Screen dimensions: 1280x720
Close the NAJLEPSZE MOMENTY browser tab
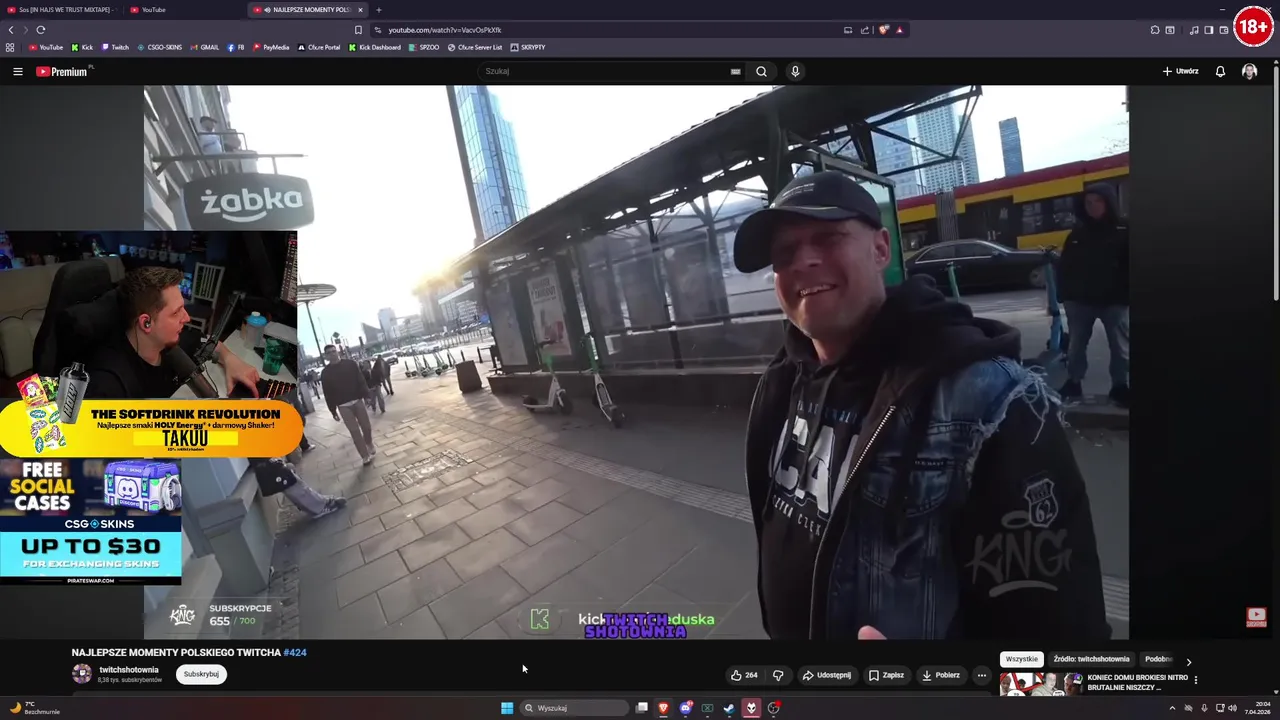361,10
